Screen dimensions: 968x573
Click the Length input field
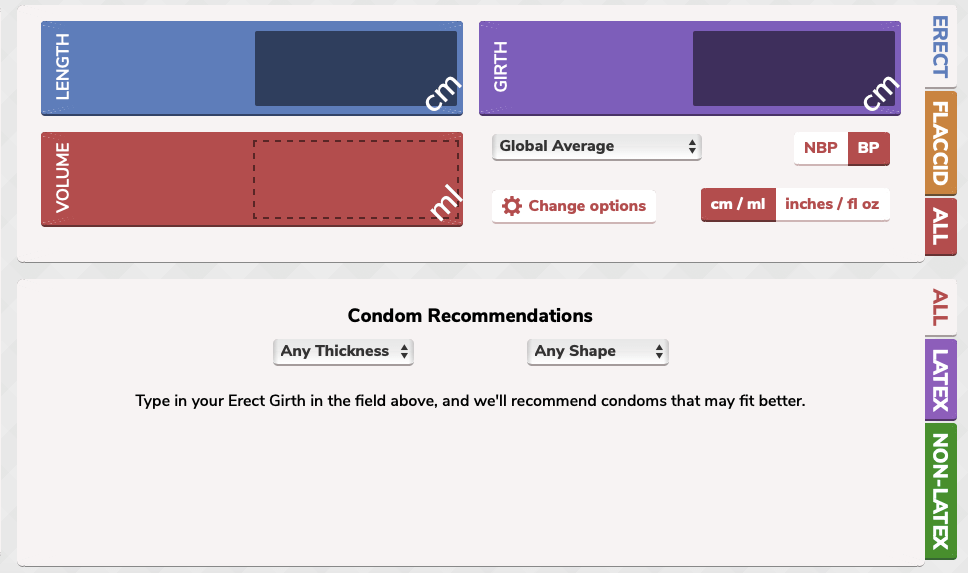pos(355,68)
